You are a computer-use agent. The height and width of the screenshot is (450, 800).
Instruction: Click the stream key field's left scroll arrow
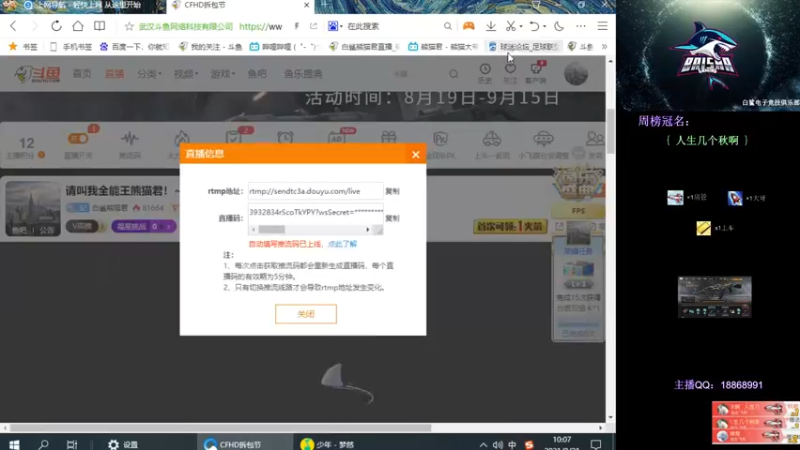tap(254, 230)
